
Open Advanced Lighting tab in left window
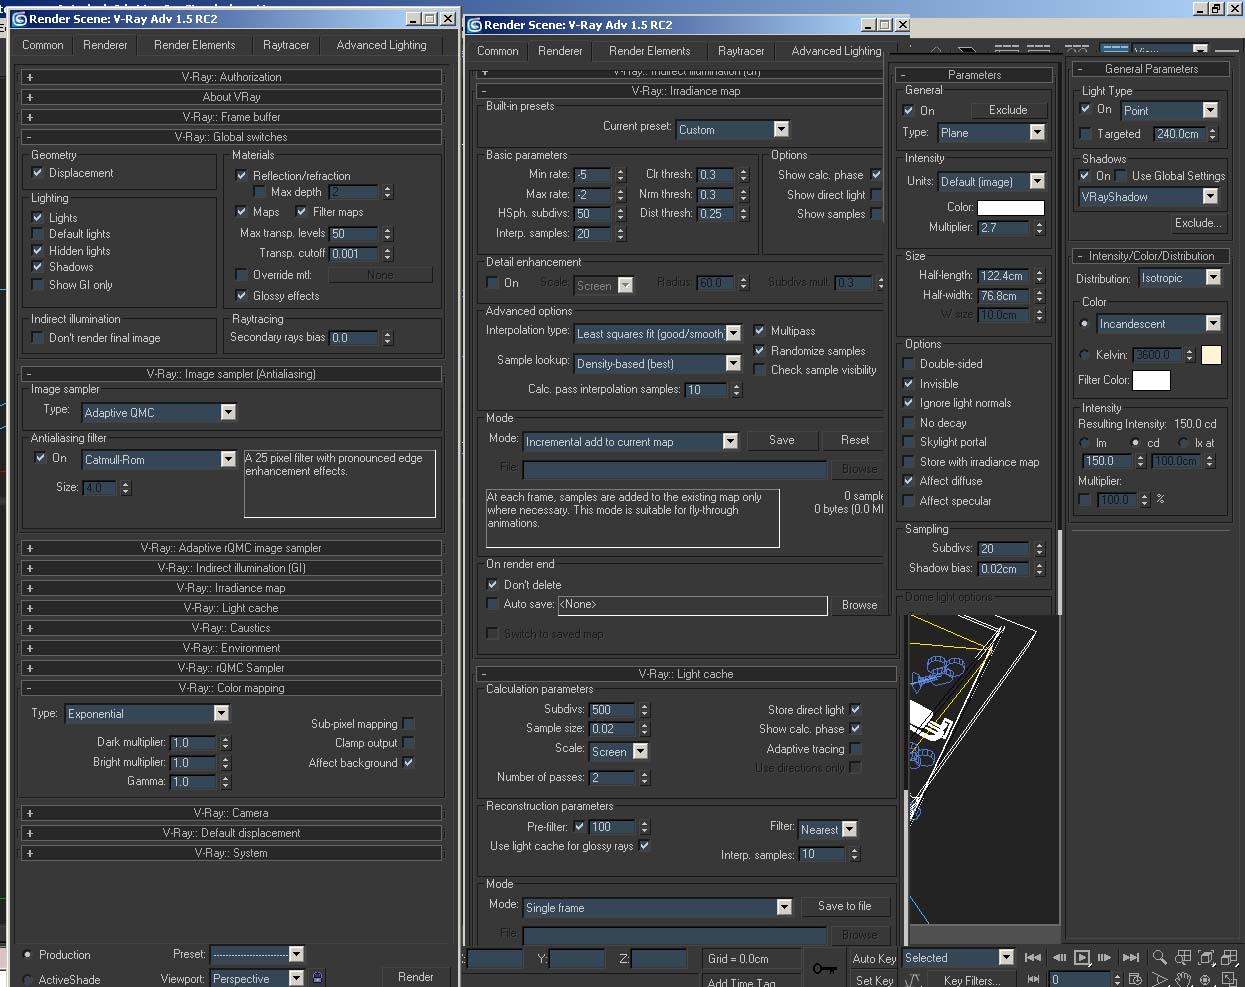coord(381,45)
